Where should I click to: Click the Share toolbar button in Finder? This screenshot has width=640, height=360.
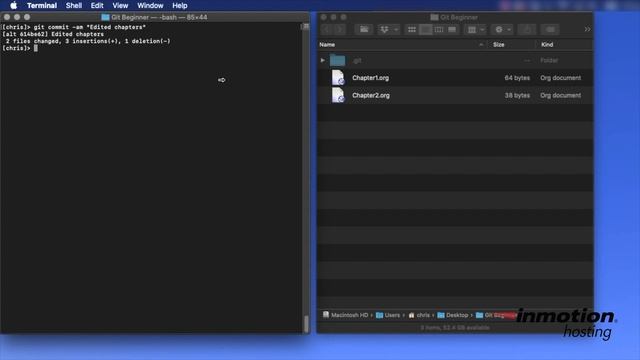pos(527,29)
